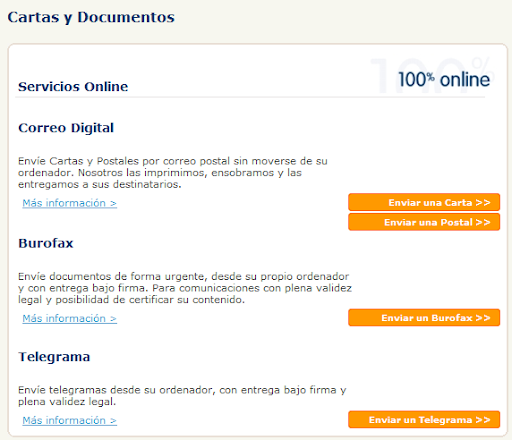512x440 pixels.
Task: Click the Burofax description paragraph
Action: coord(185,288)
